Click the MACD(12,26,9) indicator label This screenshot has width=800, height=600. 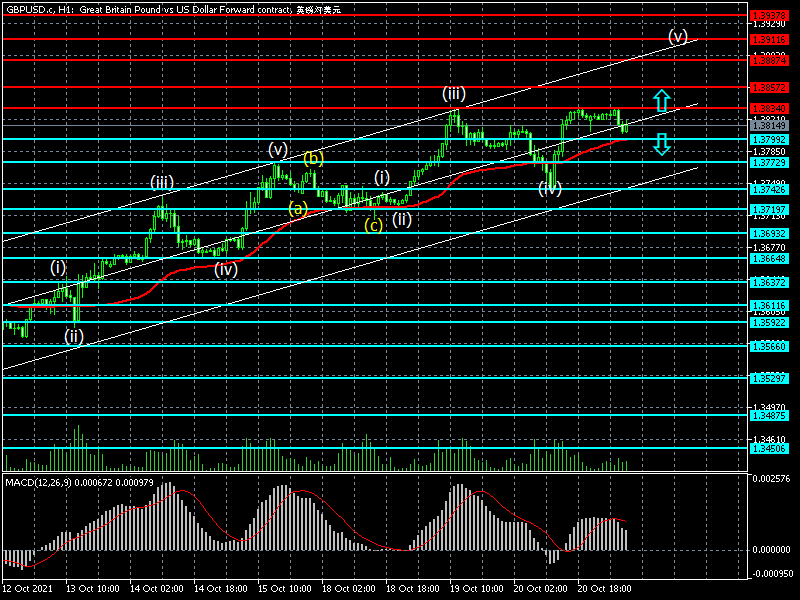tap(79, 482)
